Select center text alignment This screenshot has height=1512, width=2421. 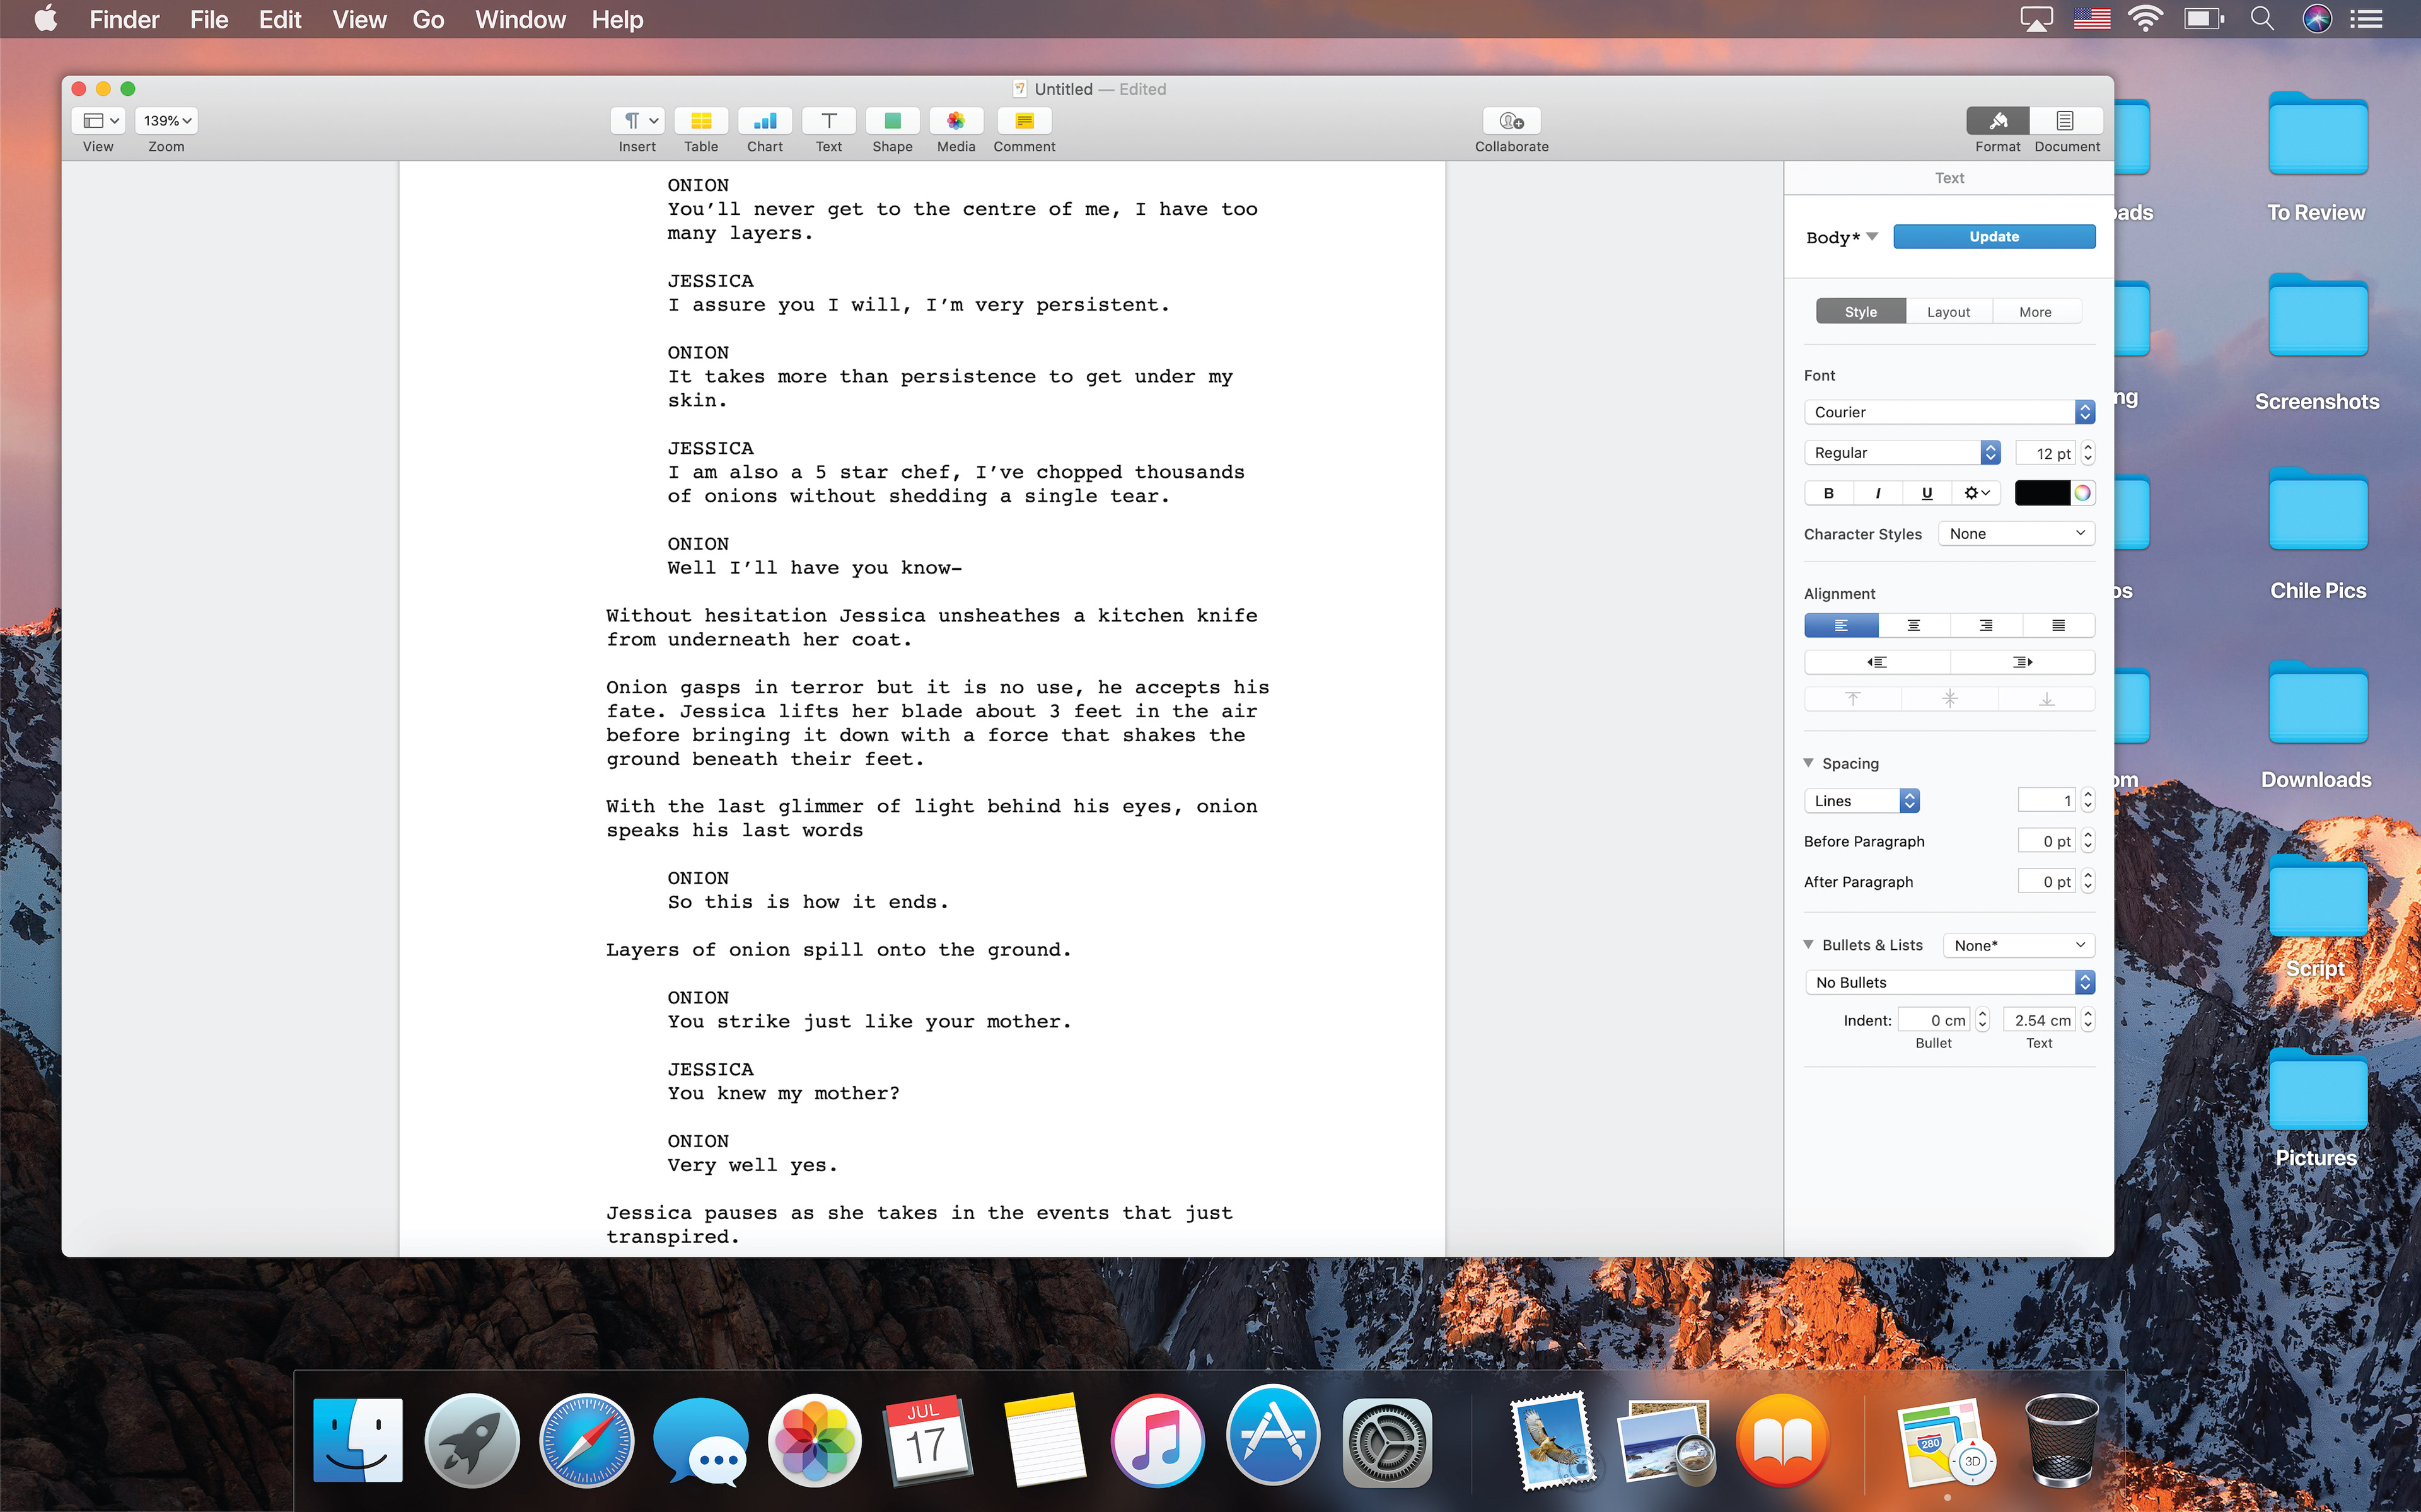1914,625
